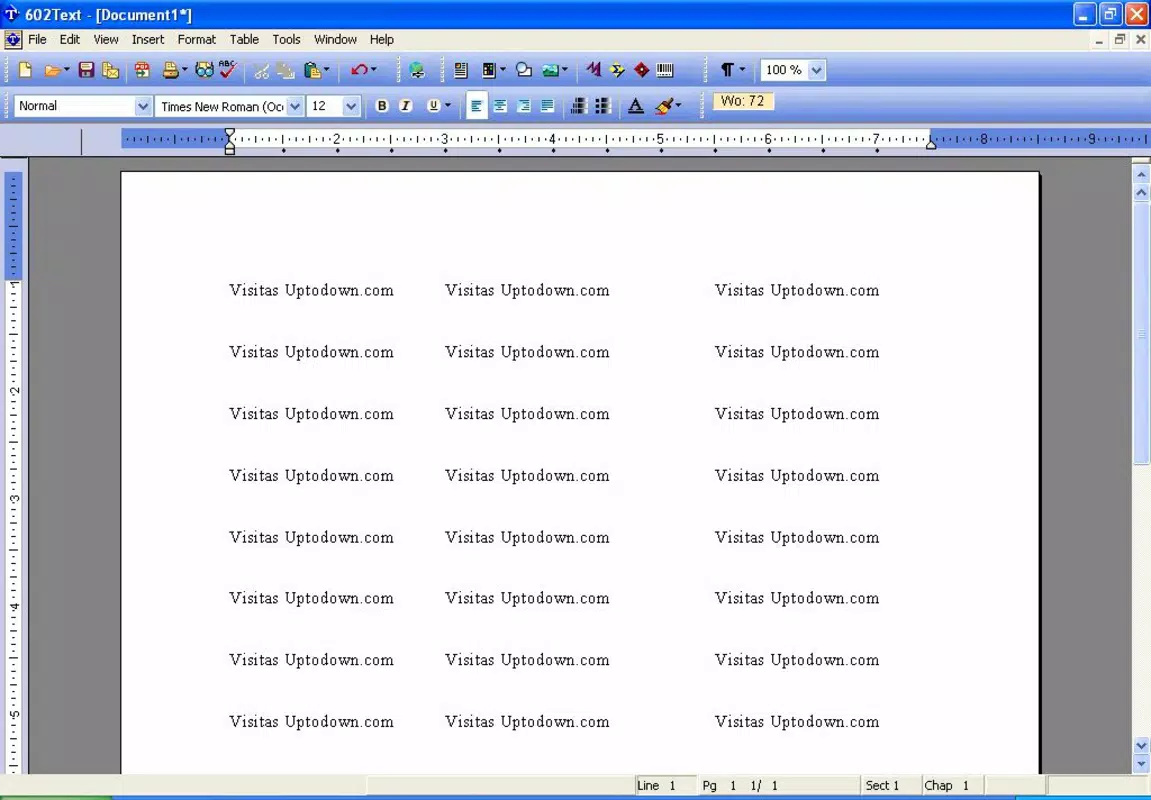Copy selection icon
This screenshot has width=1151, height=800.
286,70
